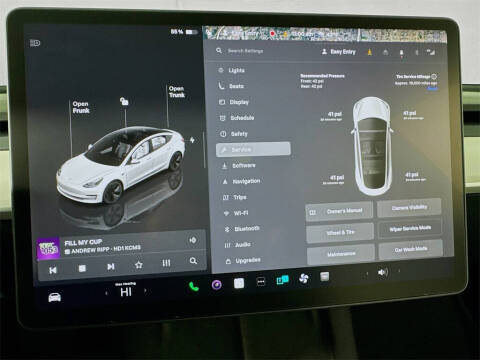
Task: Tap the radio station album art
Action: pyautogui.click(x=48, y=248)
